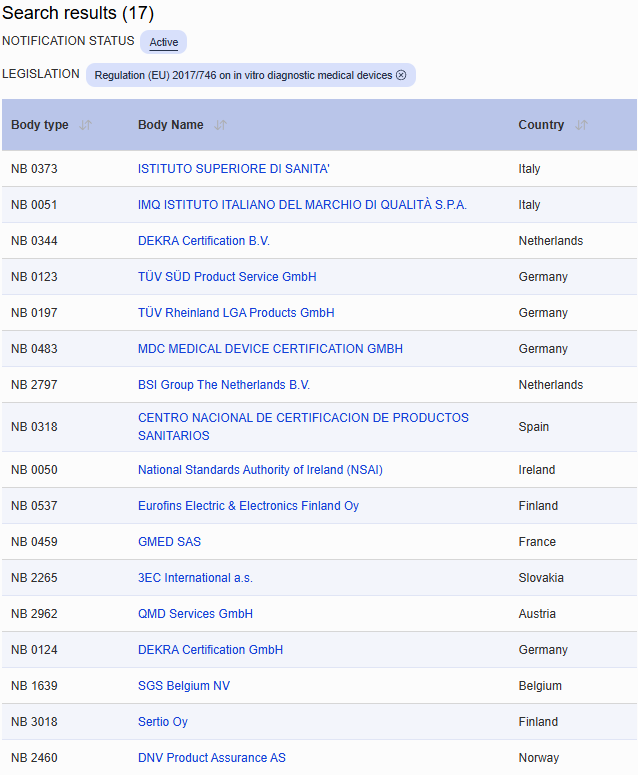638x775 pixels.
Task: Select the NB 0537 cell
Action: [x=34, y=506]
